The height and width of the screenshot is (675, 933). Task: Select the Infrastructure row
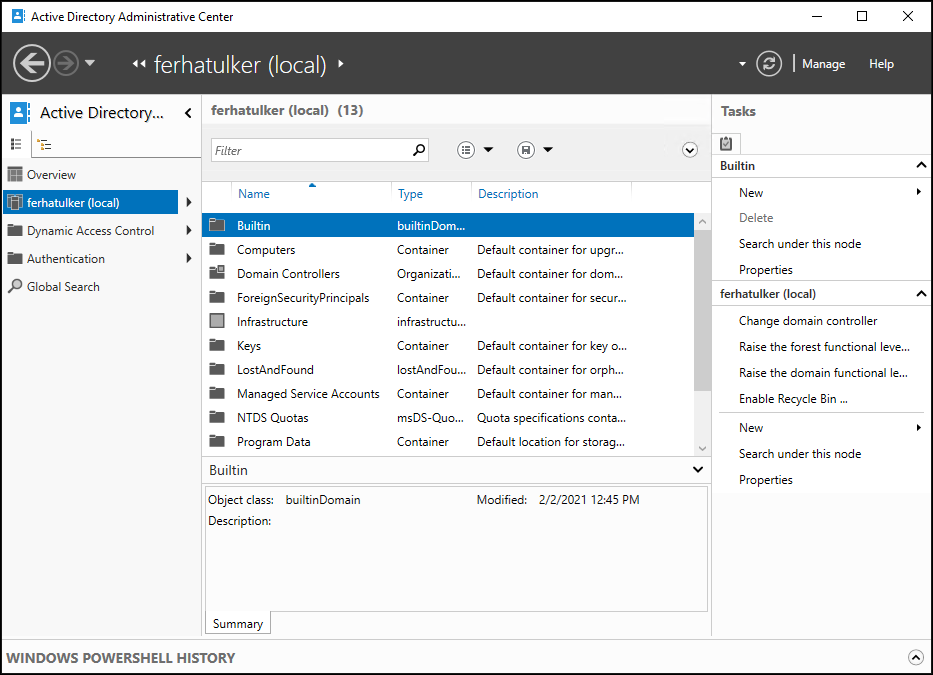pos(448,321)
